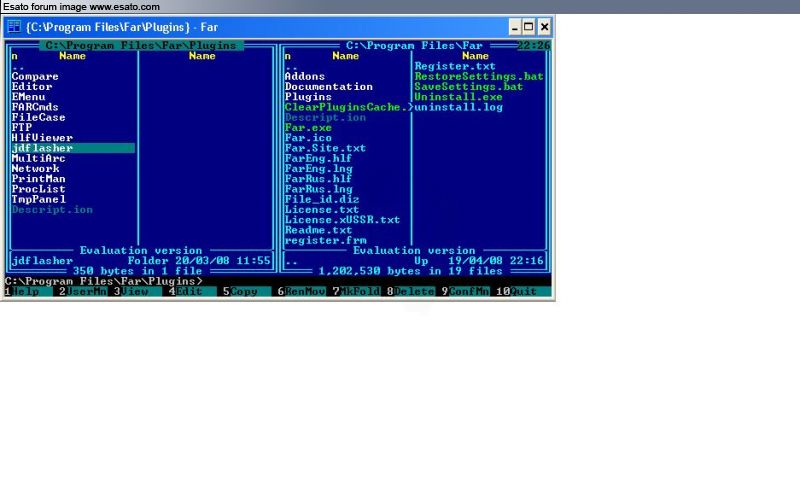Select Descript.ion in the right panel
This screenshot has height=481, width=800.
pos(326,117)
